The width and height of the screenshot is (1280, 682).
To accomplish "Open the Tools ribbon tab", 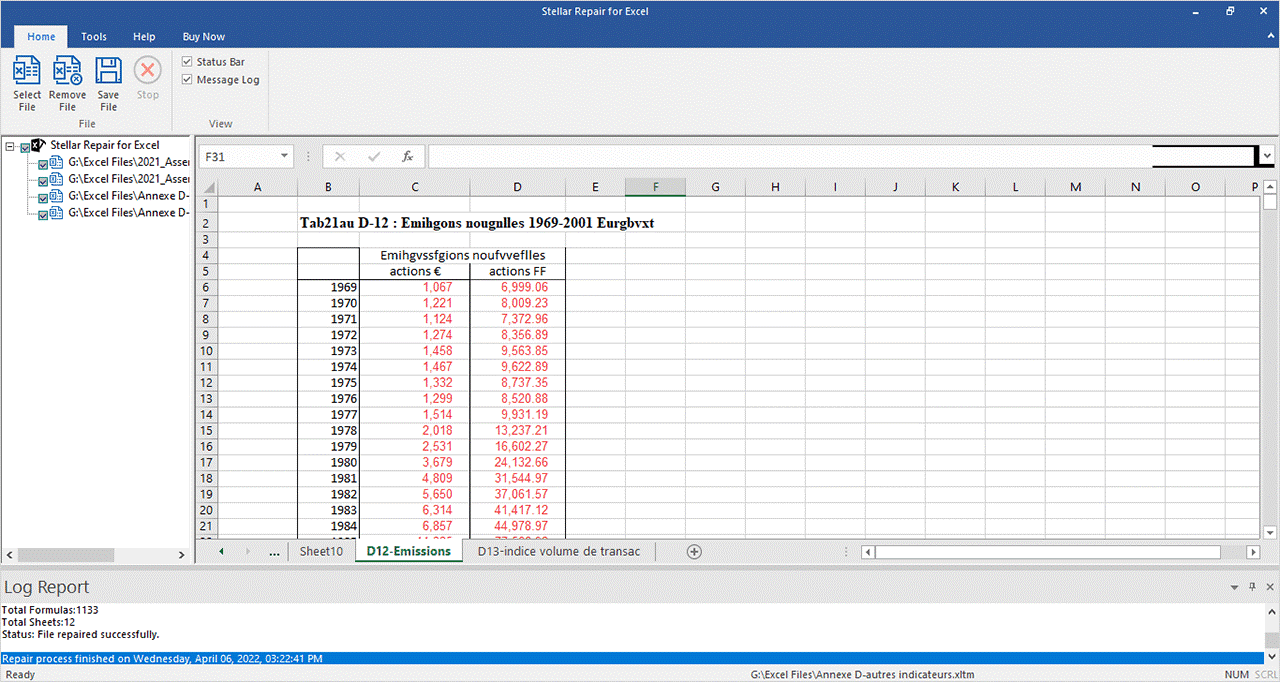I will 94,37.
